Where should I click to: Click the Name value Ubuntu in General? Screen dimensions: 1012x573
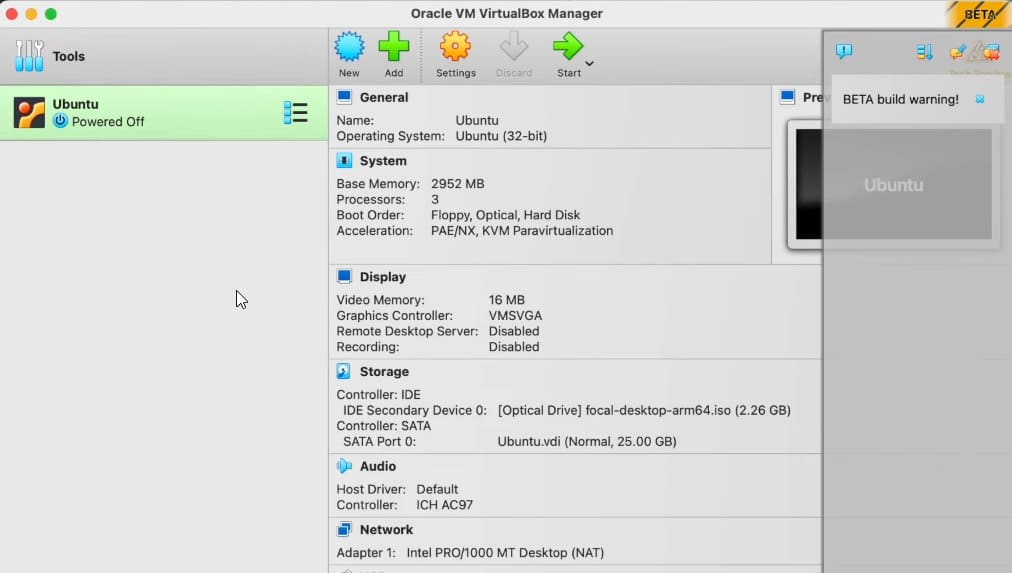click(477, 120)
